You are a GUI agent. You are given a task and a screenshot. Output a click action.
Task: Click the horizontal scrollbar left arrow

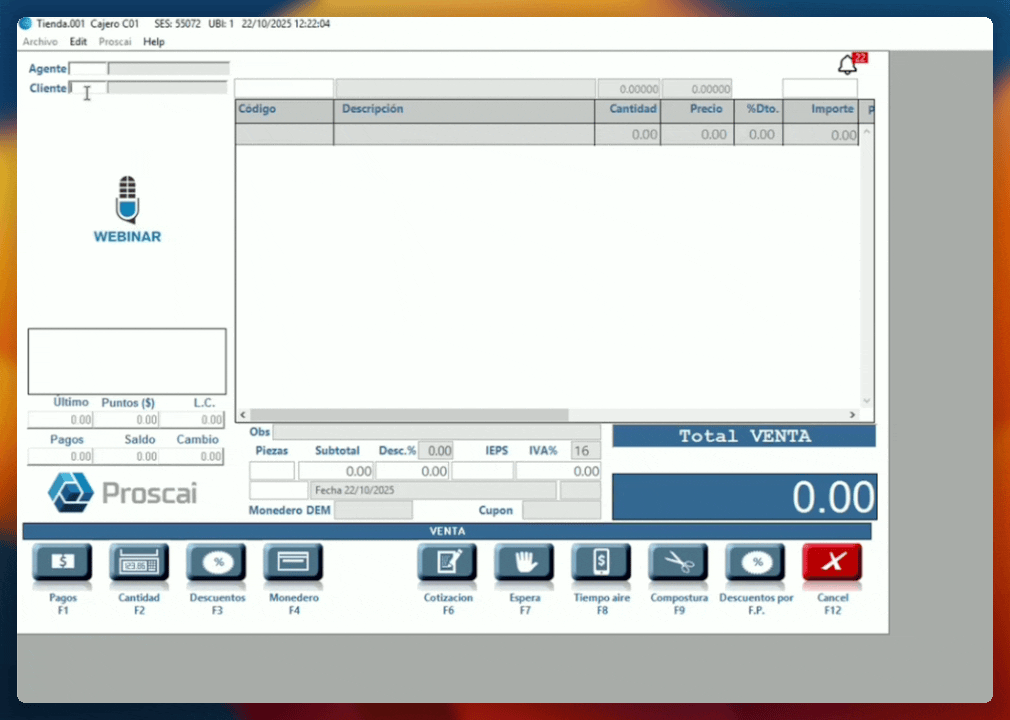(243, 415)
